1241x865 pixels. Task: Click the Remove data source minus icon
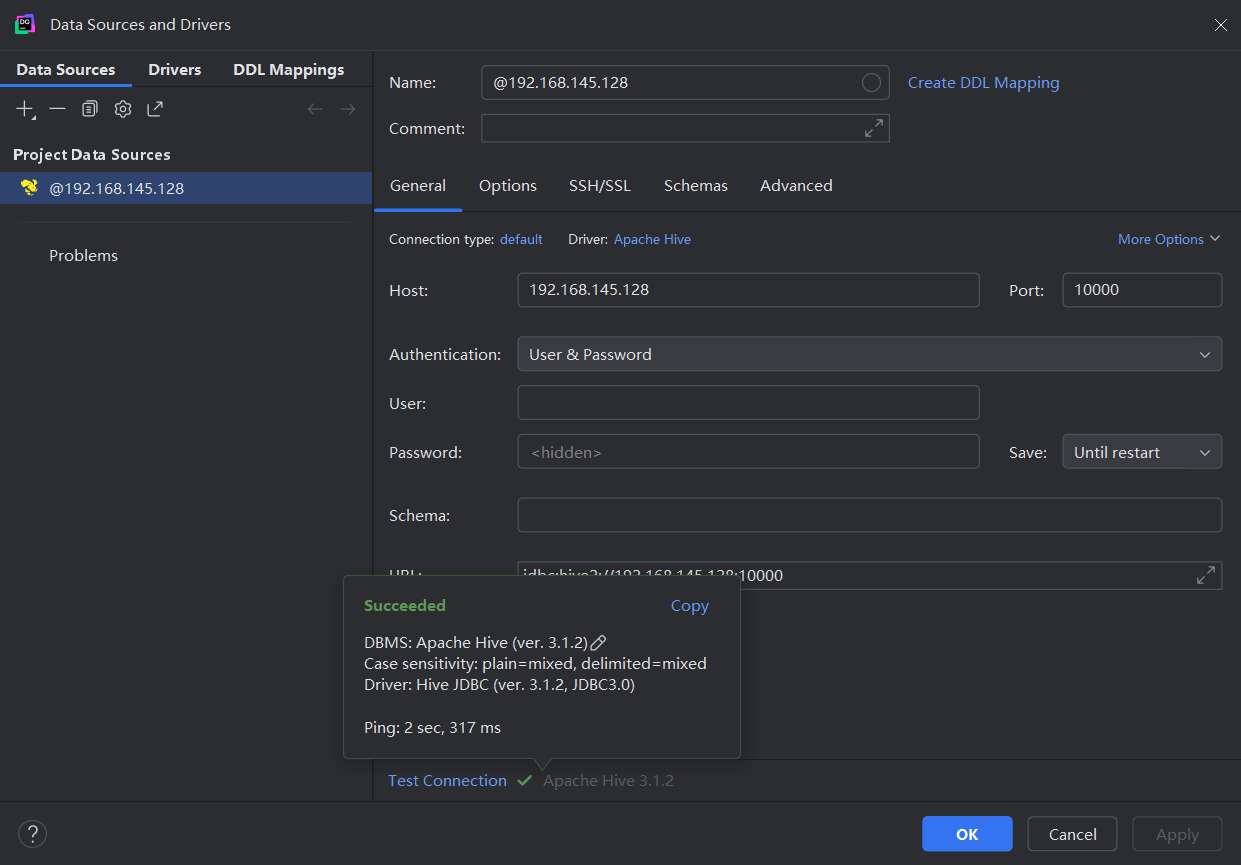pyautogui.click(x=57, y=108)
